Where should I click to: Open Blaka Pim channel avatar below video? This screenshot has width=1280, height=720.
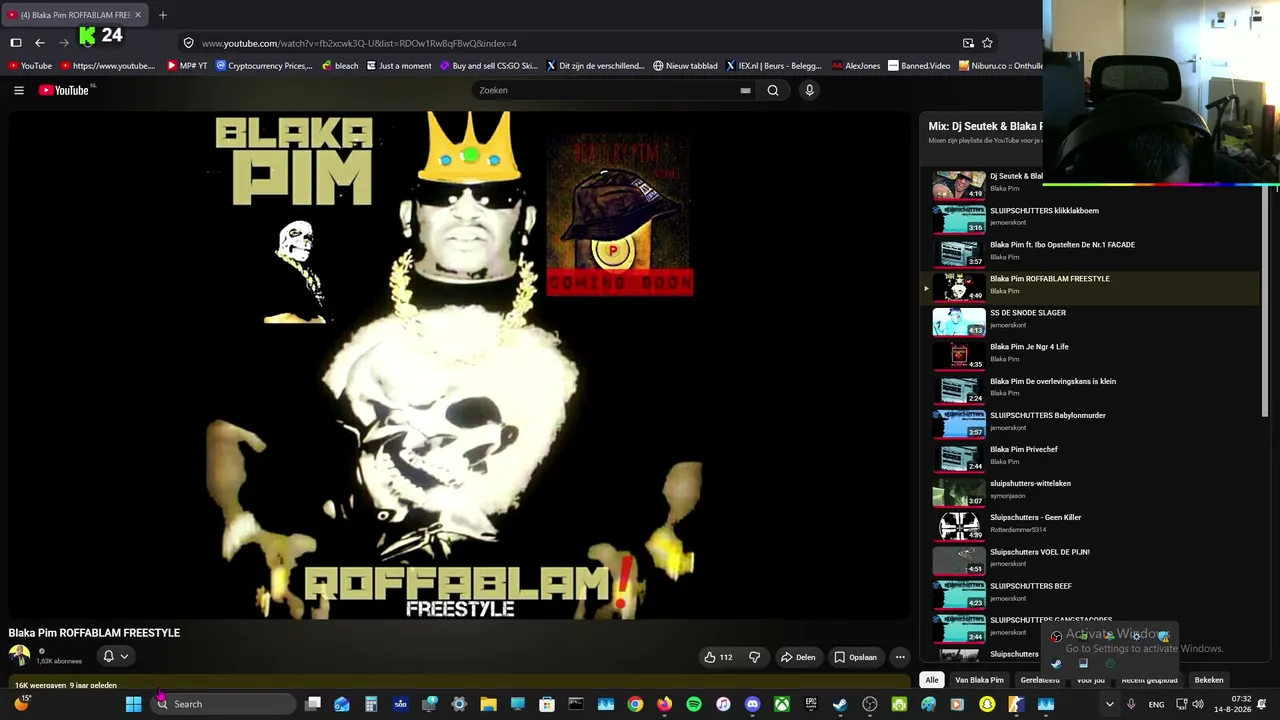tap(19, 656)
